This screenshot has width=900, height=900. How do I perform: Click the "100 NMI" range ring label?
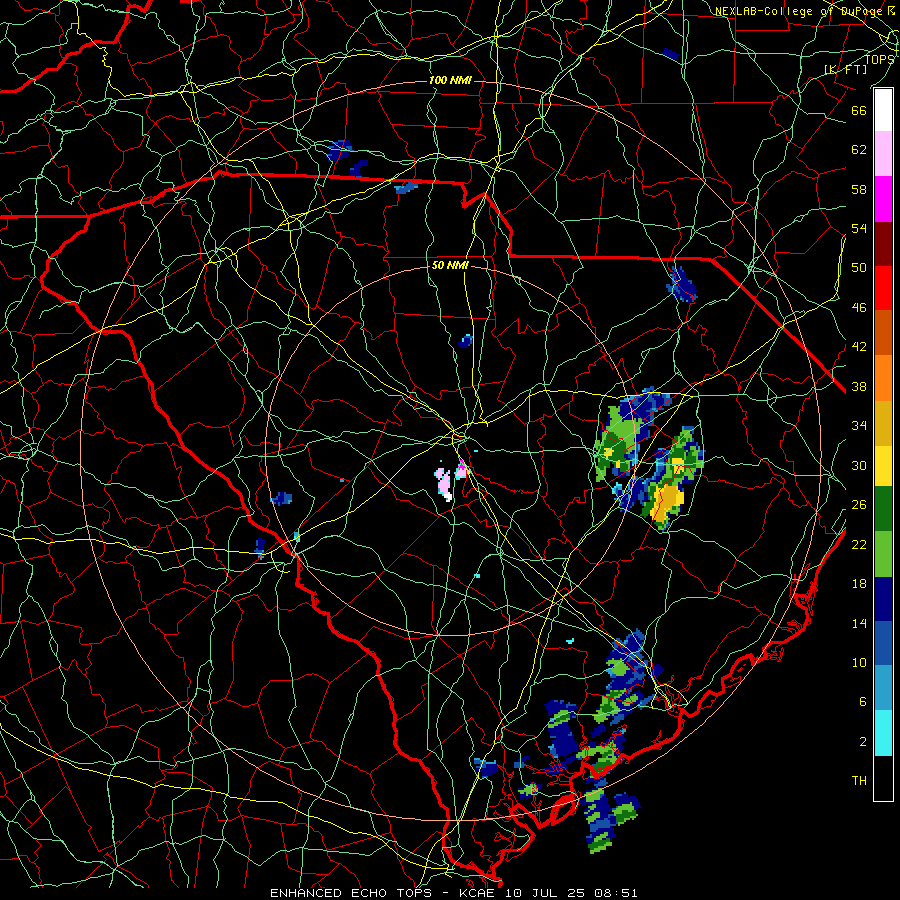coord(450,80)
